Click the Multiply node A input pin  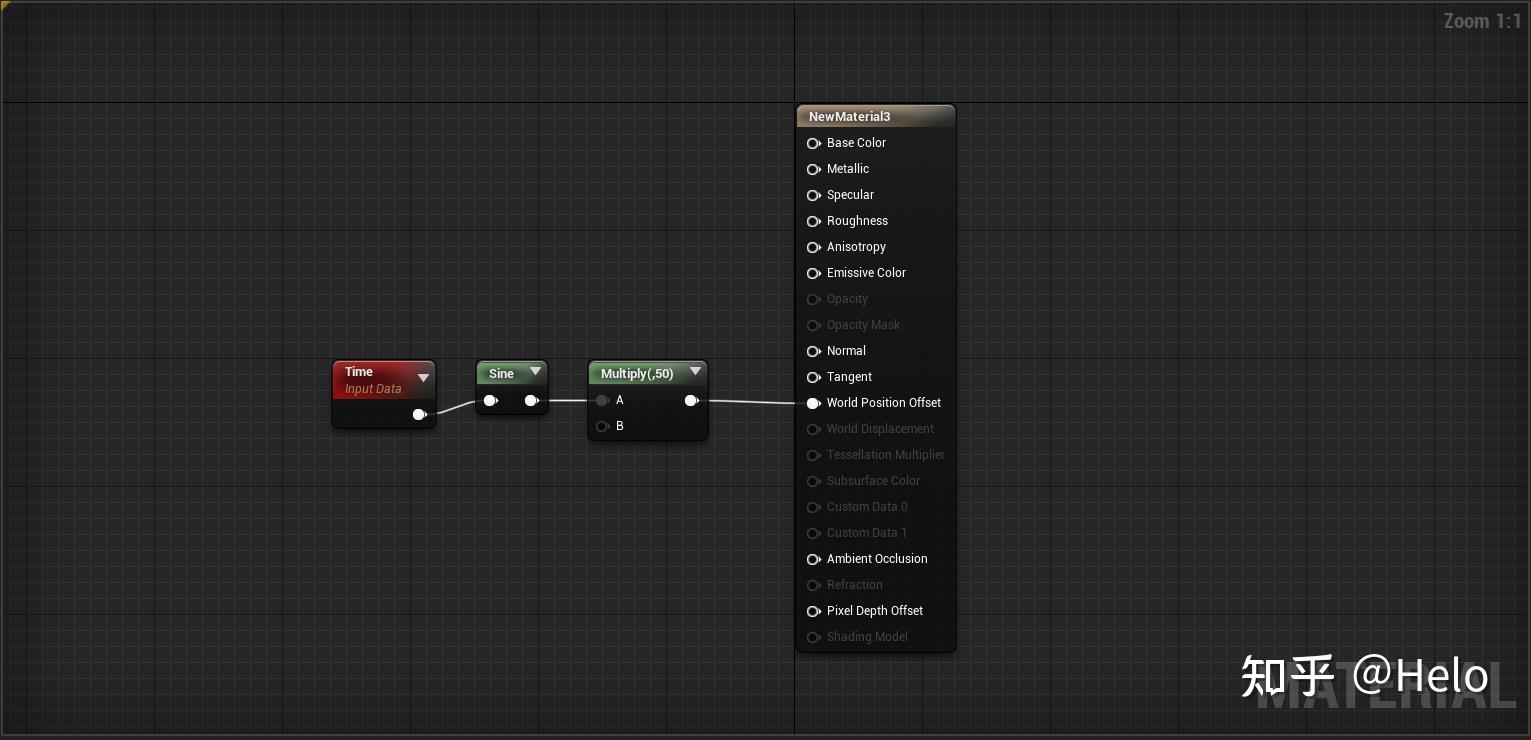602,400
